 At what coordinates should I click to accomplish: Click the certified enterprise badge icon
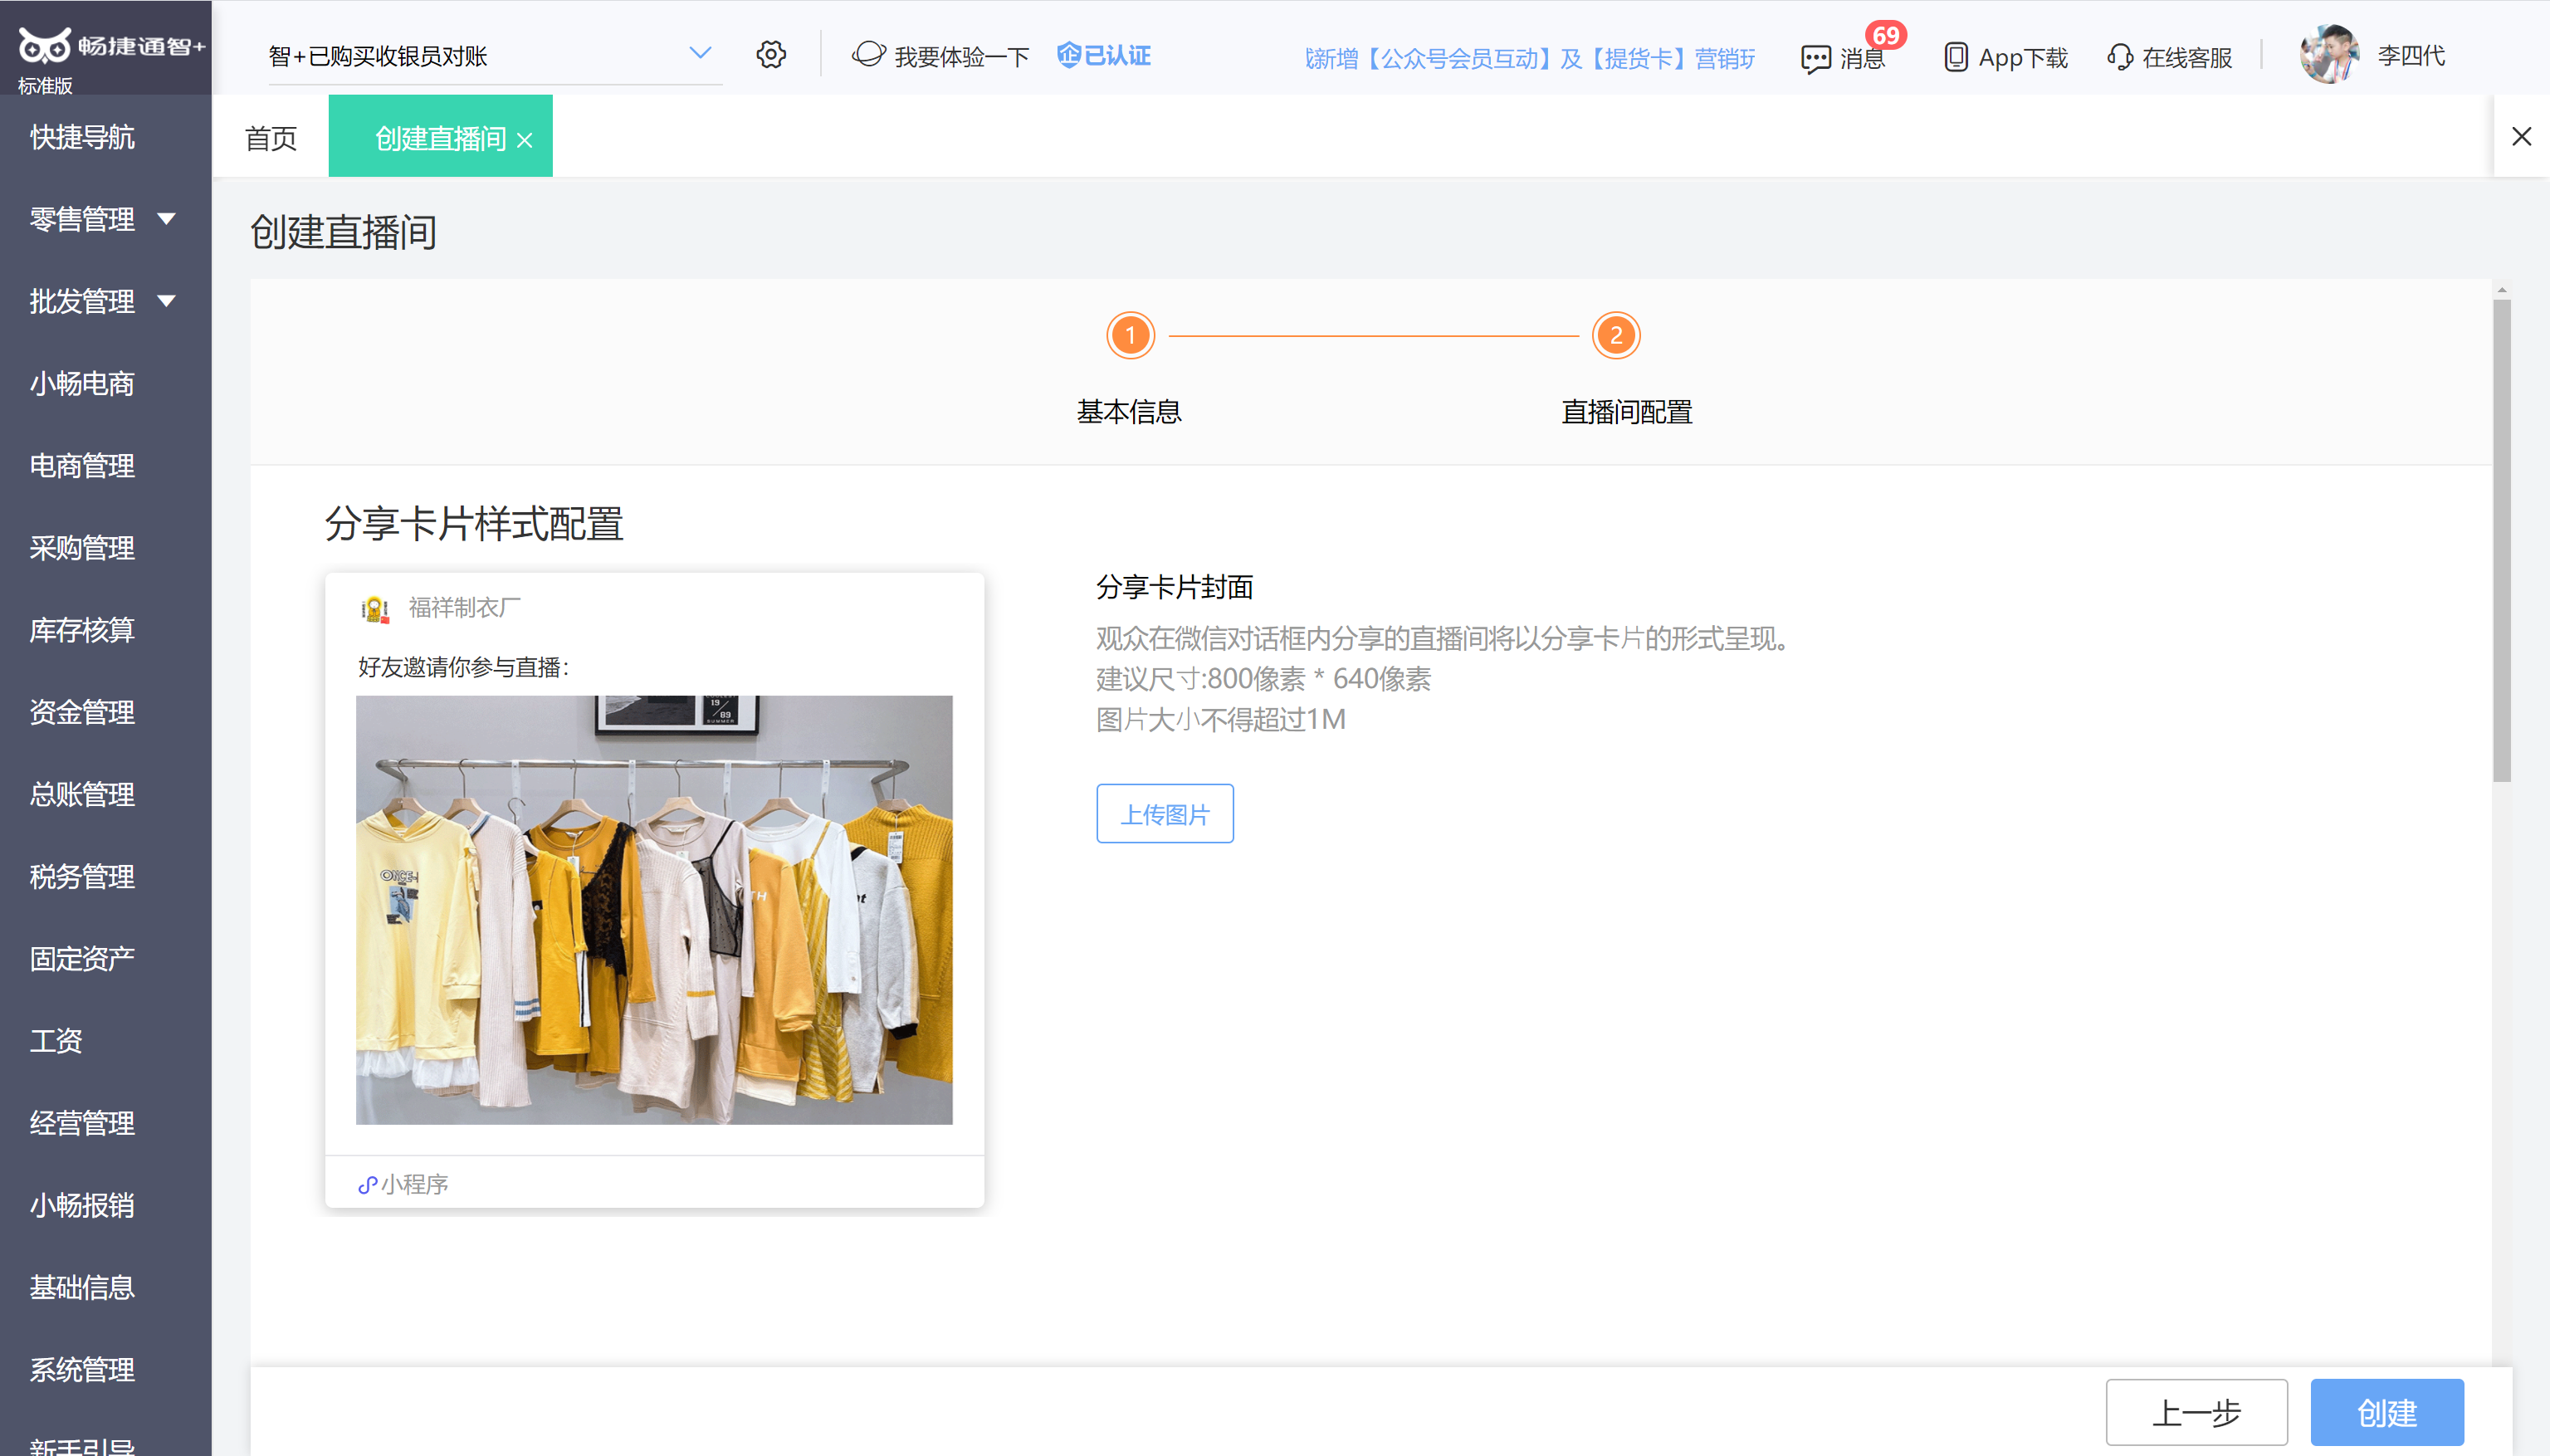pyautogui.click(x=1069, y=55)
